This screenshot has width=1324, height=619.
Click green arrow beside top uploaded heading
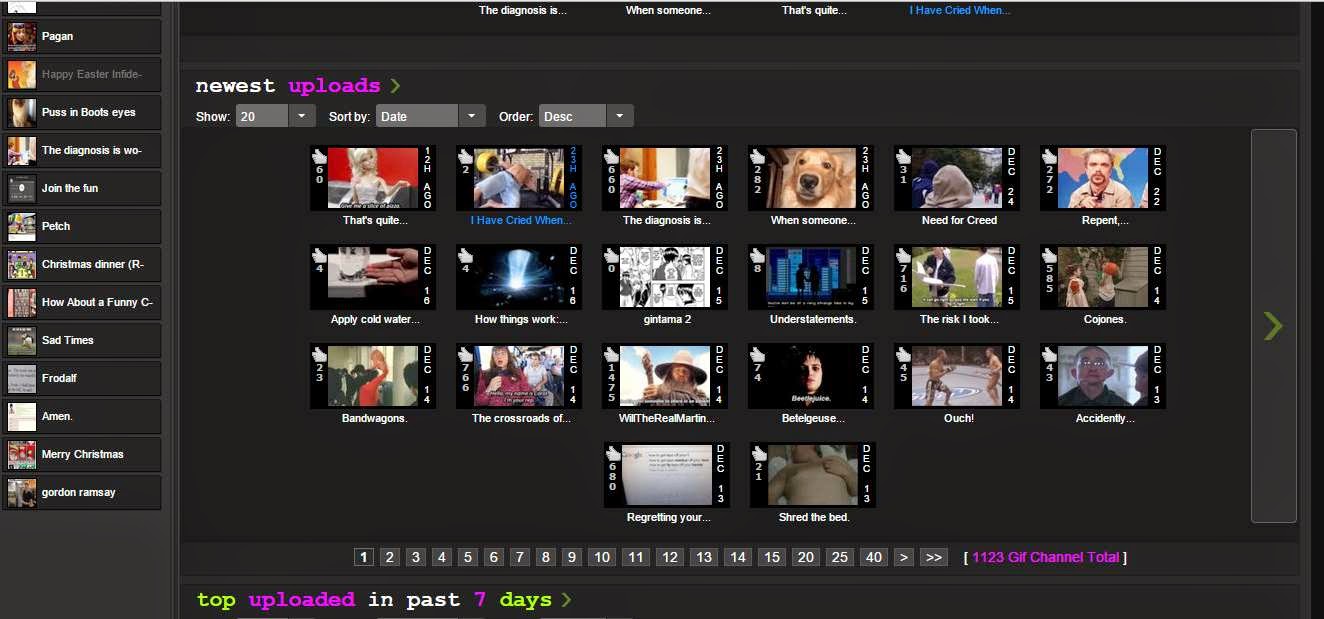click(567, 600)
